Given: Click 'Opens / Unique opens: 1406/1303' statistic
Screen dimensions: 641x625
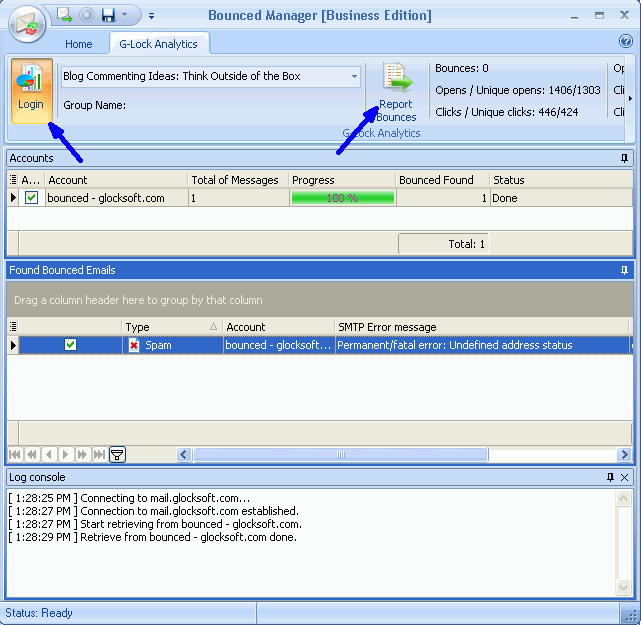Looking at the screenshot, I should 518,90.
